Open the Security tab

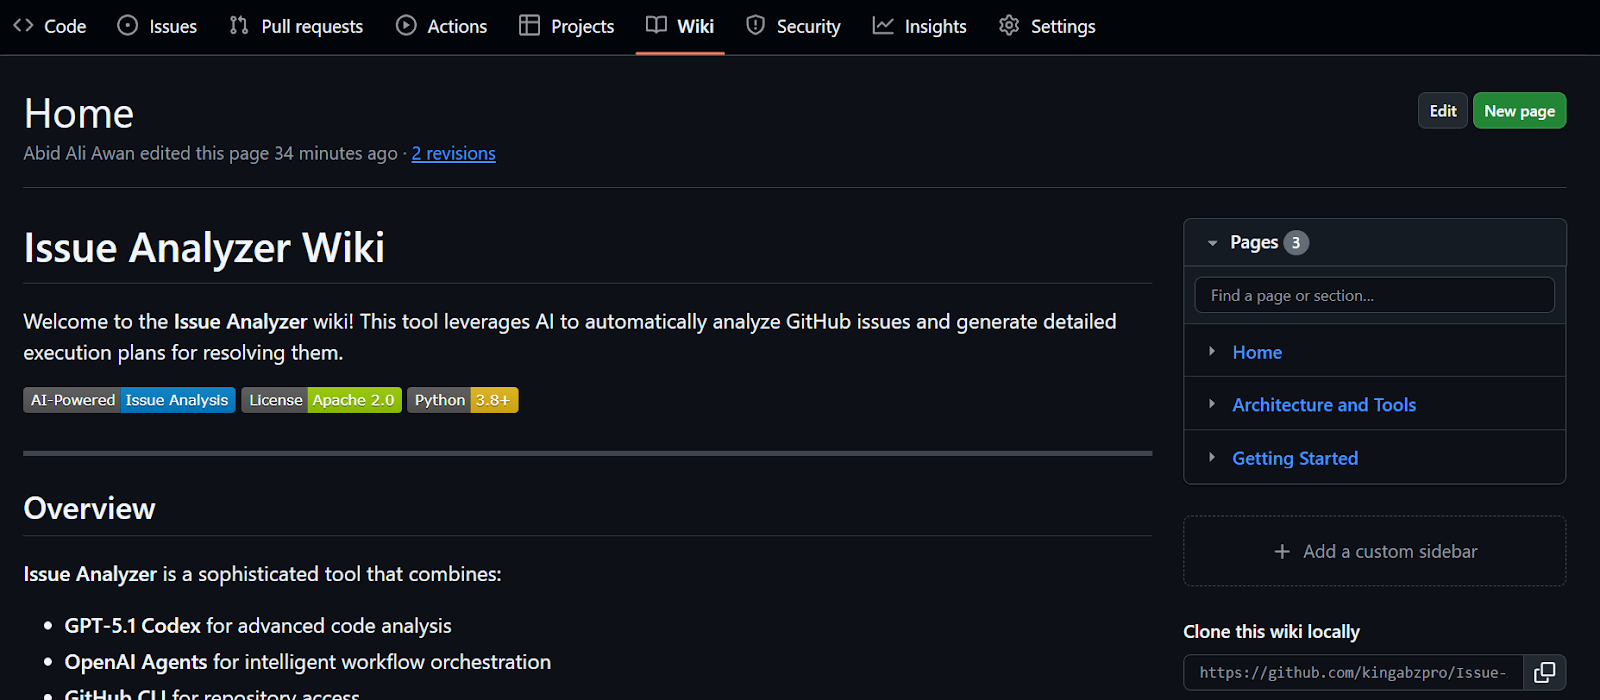point(793,26)
